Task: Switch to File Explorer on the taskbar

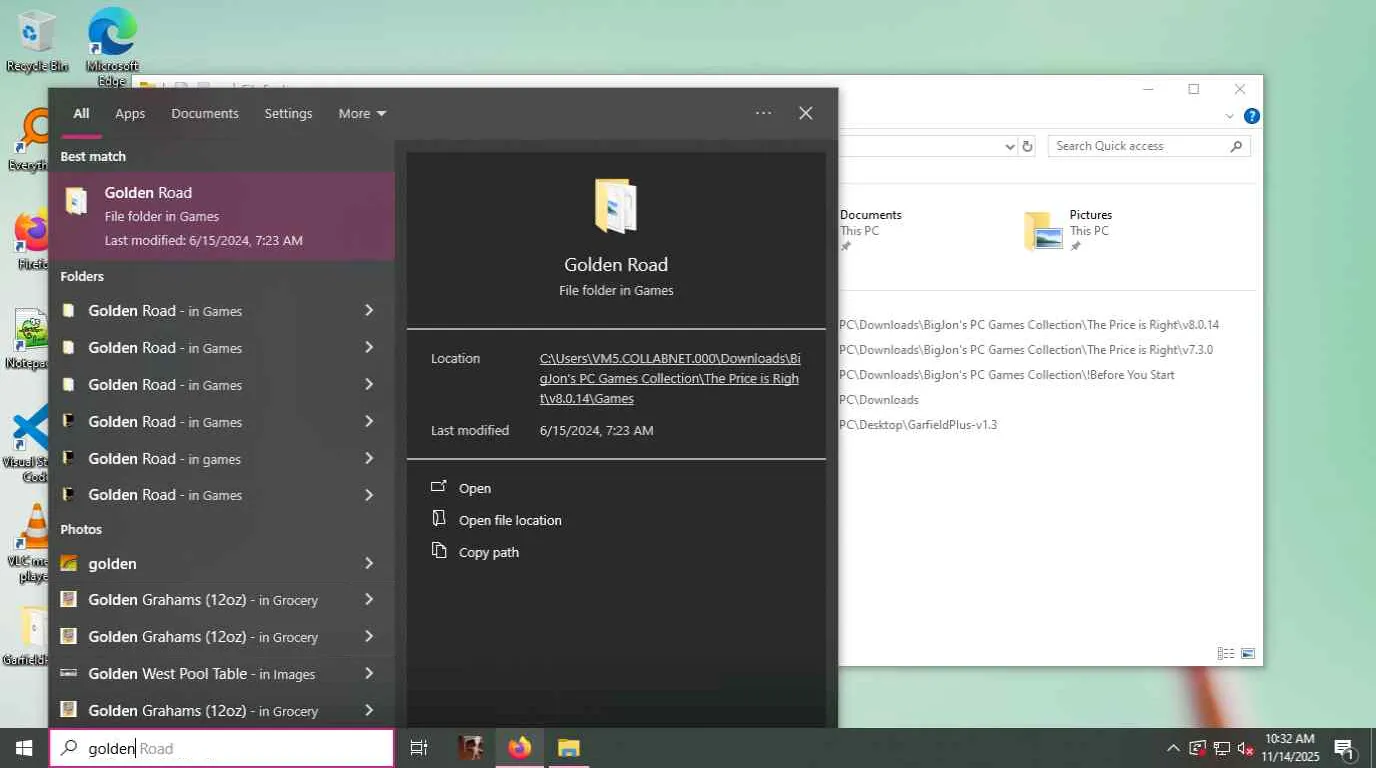Action: pyautogui.click(x=568, y=748)
